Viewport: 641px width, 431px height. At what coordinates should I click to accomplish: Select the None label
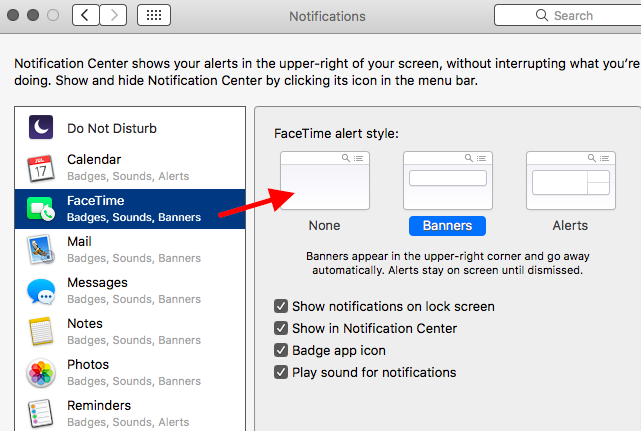325,225
